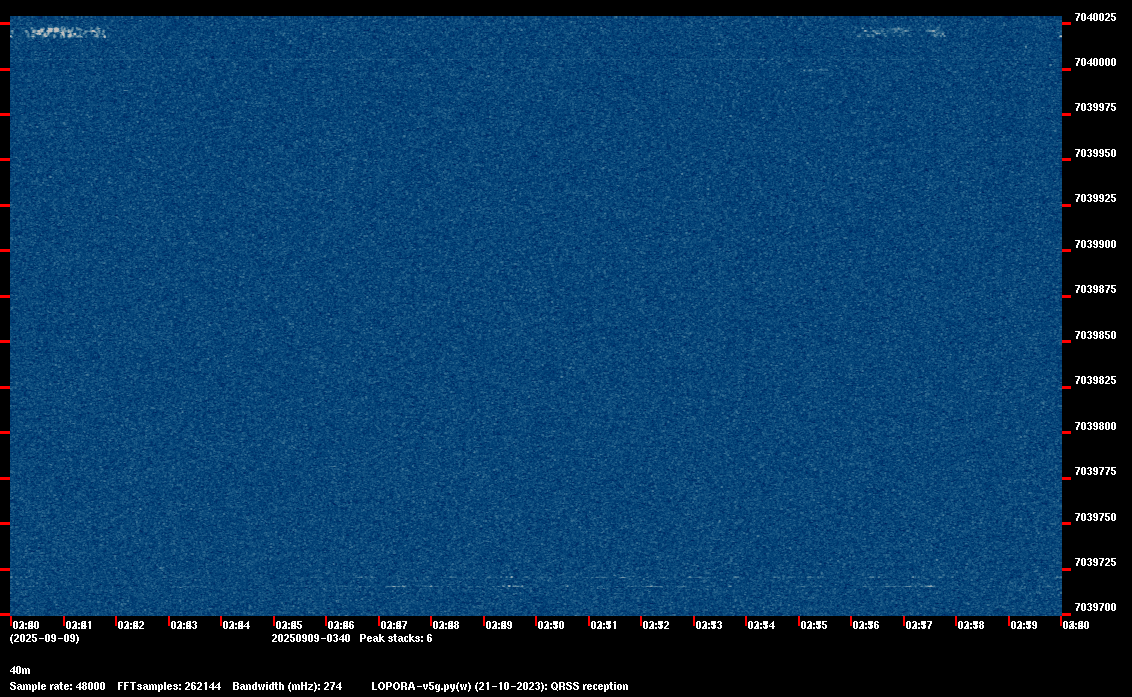The height and width of the screenshot is (697, 1132).
Task: Click the 7039725 frequency label
Action: point(1095,563)
